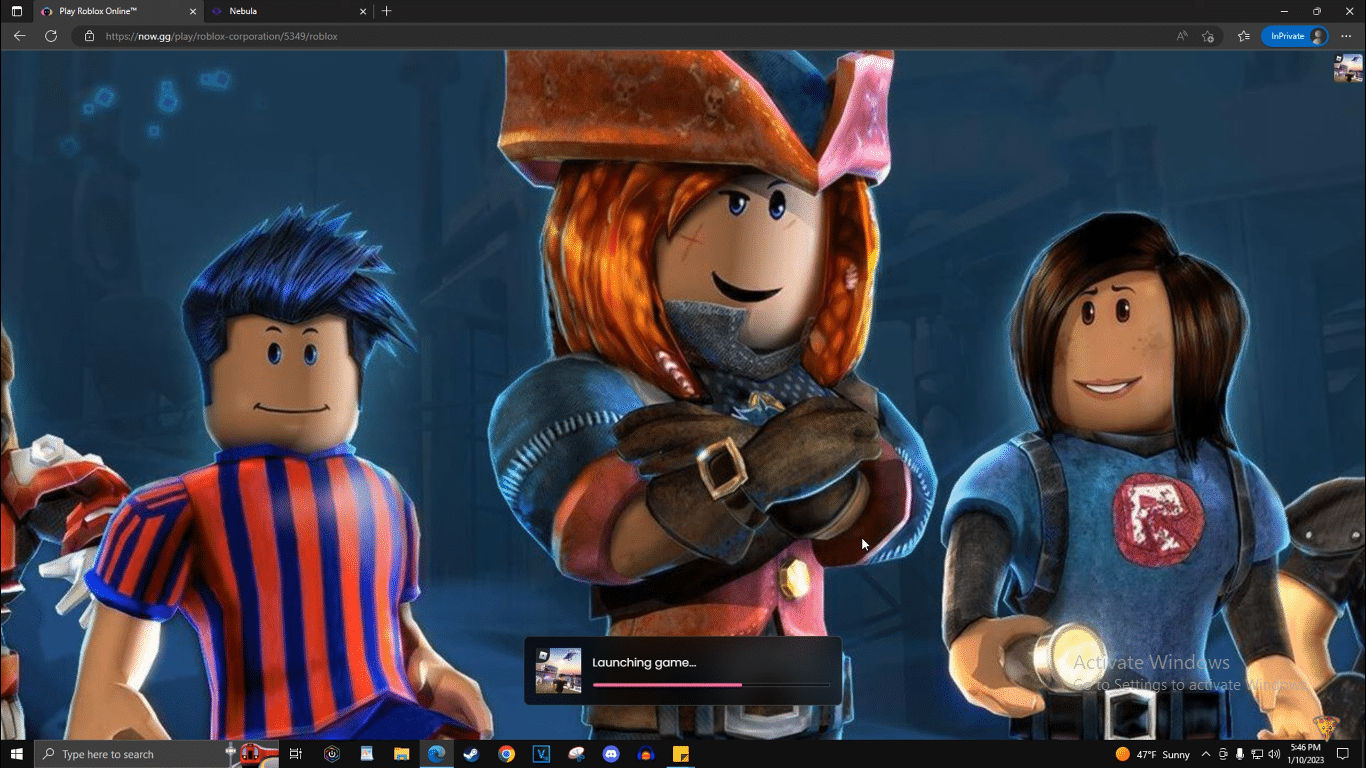Select the Play Roblox Online tab
The image size is (1366, 768).
pos(100,11)
